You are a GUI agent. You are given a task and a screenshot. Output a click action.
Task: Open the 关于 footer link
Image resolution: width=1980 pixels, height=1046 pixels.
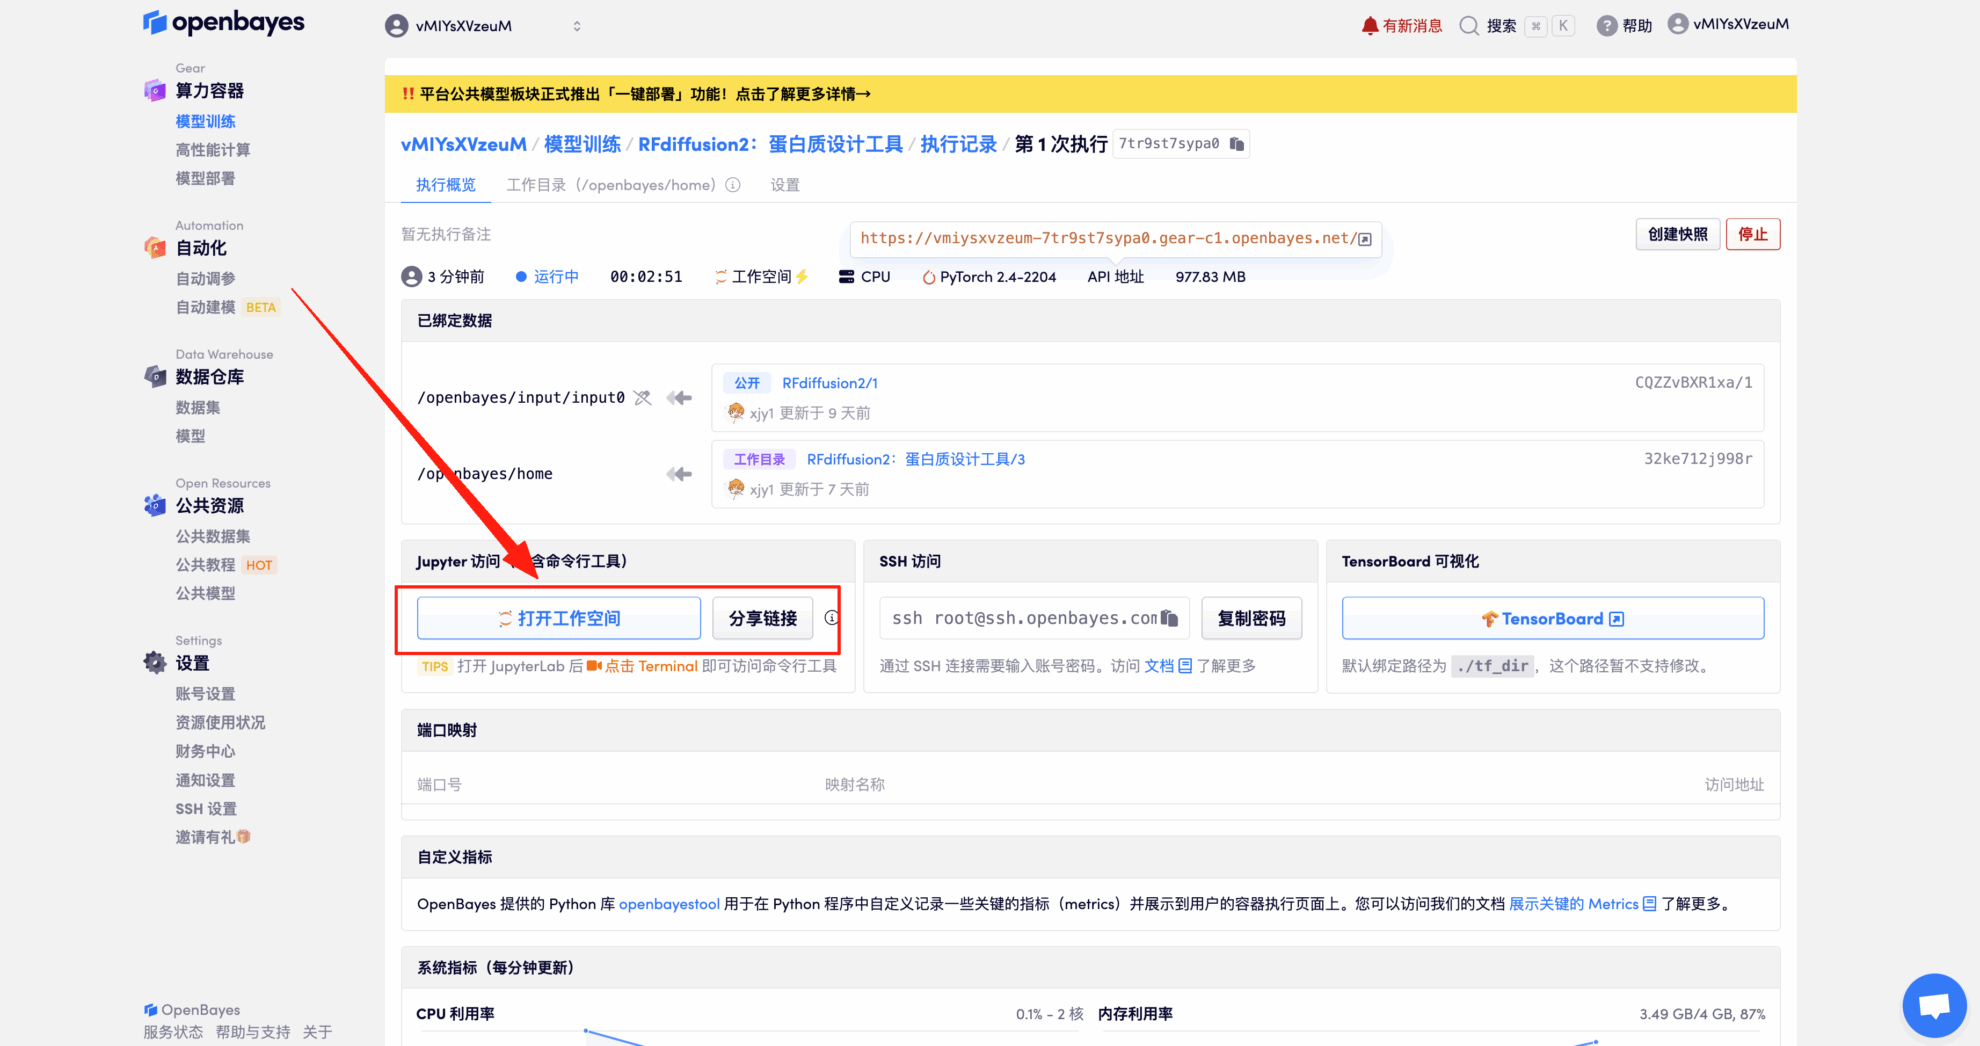click(317, 1032)
